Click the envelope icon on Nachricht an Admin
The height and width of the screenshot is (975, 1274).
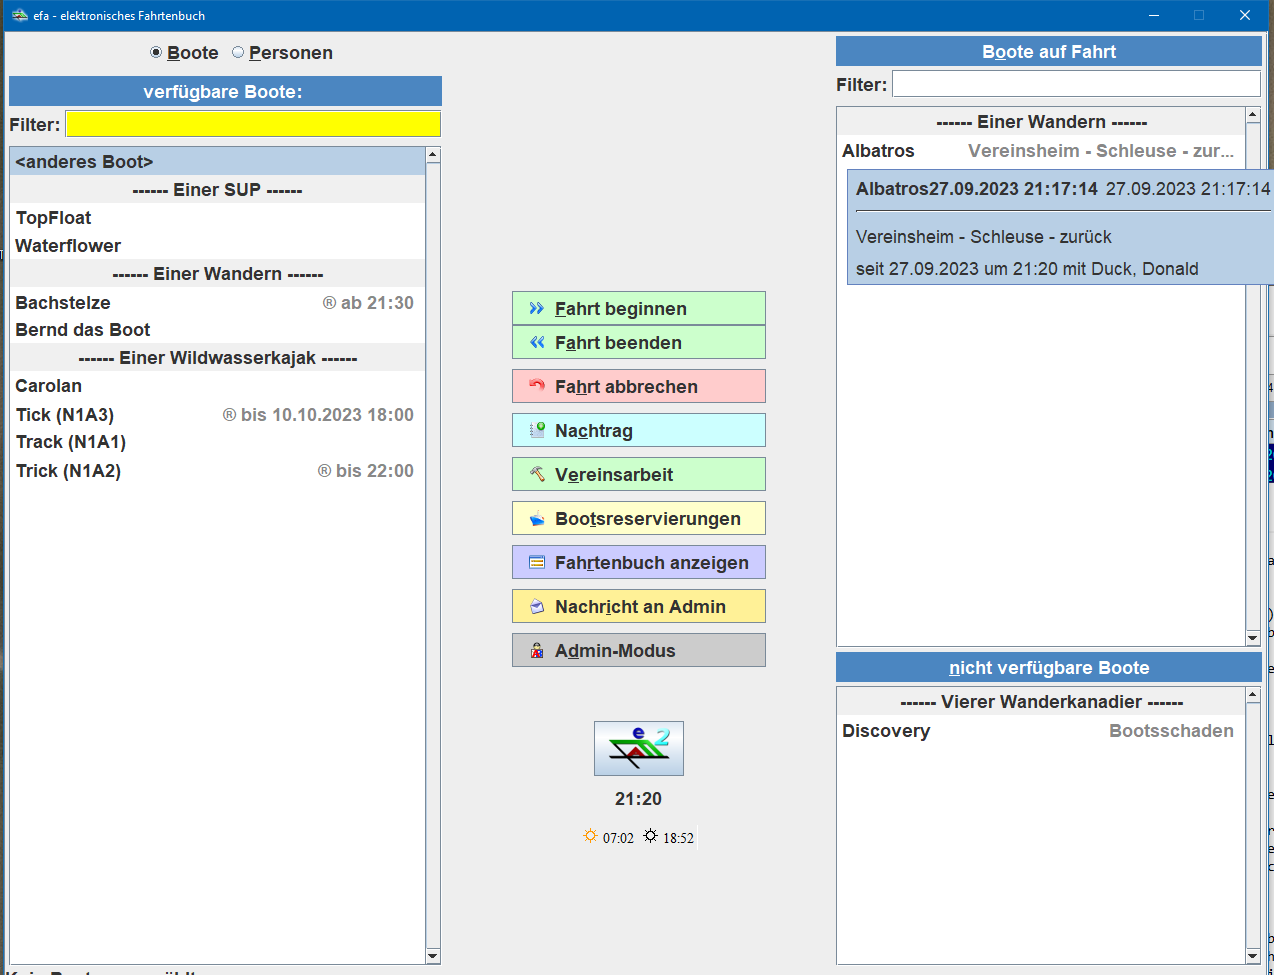tap(537, 606)
